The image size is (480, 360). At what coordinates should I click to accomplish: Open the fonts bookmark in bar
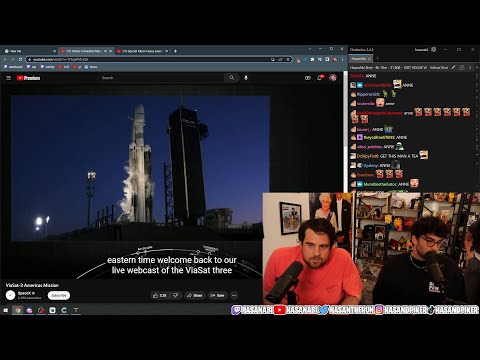click(x=91, y=67)
